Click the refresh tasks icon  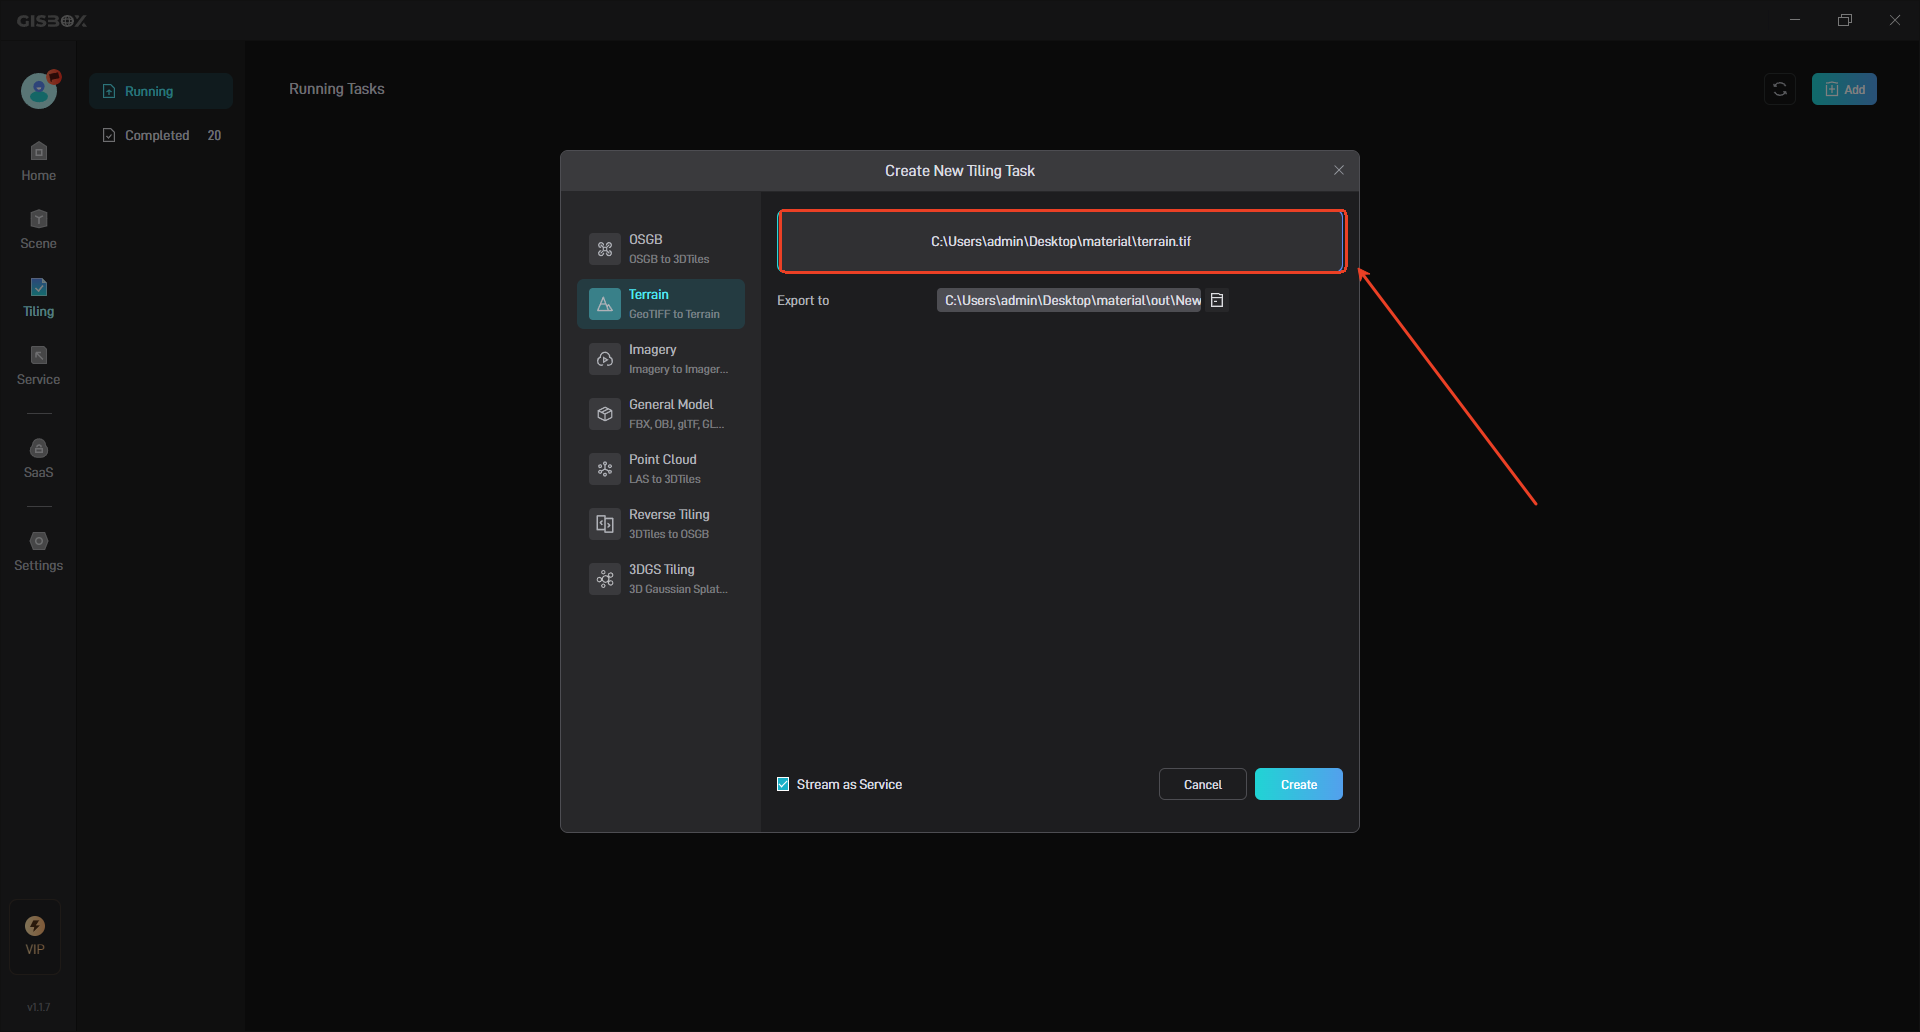point(1780,89)
